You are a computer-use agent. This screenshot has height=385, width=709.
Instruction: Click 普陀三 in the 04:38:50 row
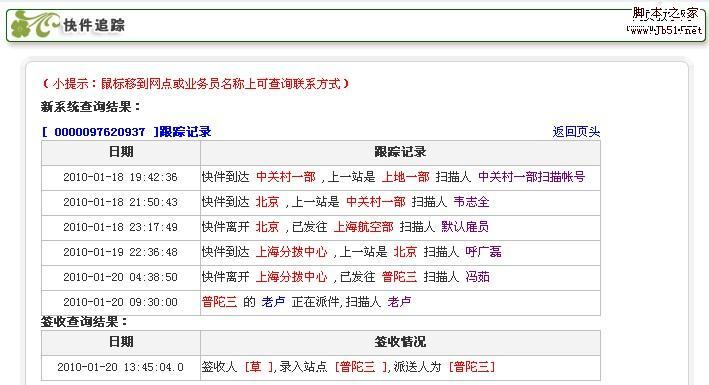point(399,276)
